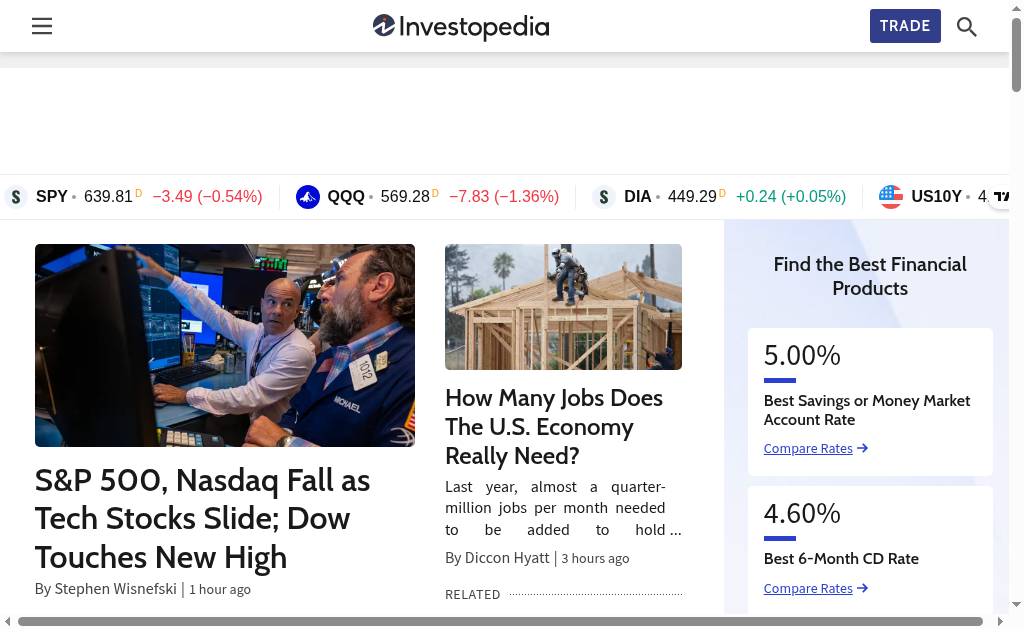Open the search magnifier icon
Screen dimensions: 1024x629
point(967,27)
